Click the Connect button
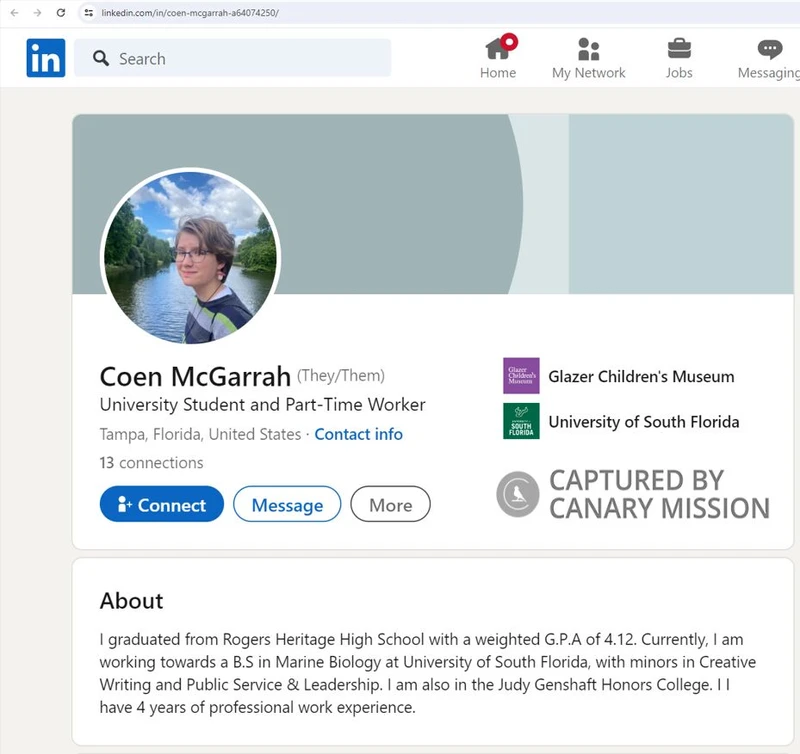 click(x=162, y=504)
